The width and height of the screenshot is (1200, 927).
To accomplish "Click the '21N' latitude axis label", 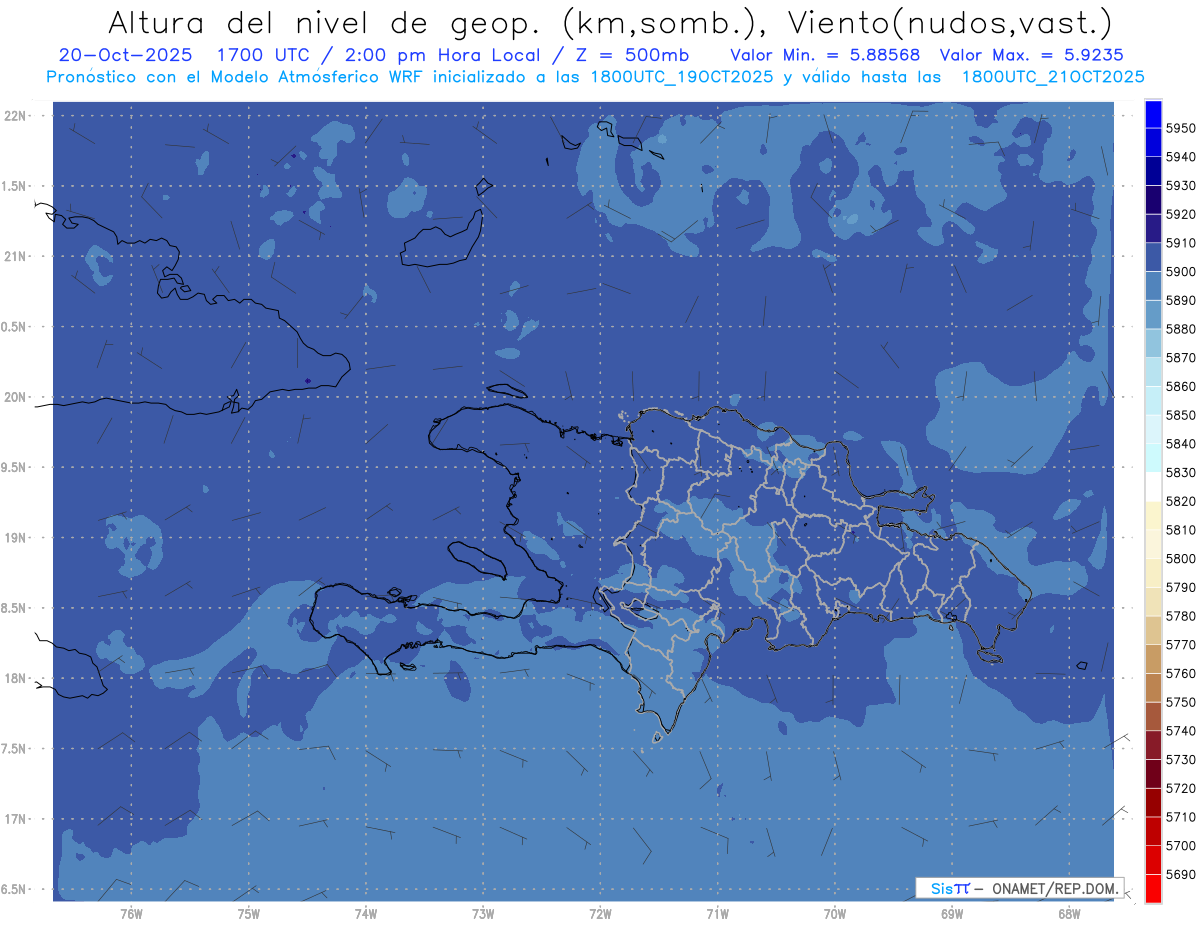I will (16, 257).
